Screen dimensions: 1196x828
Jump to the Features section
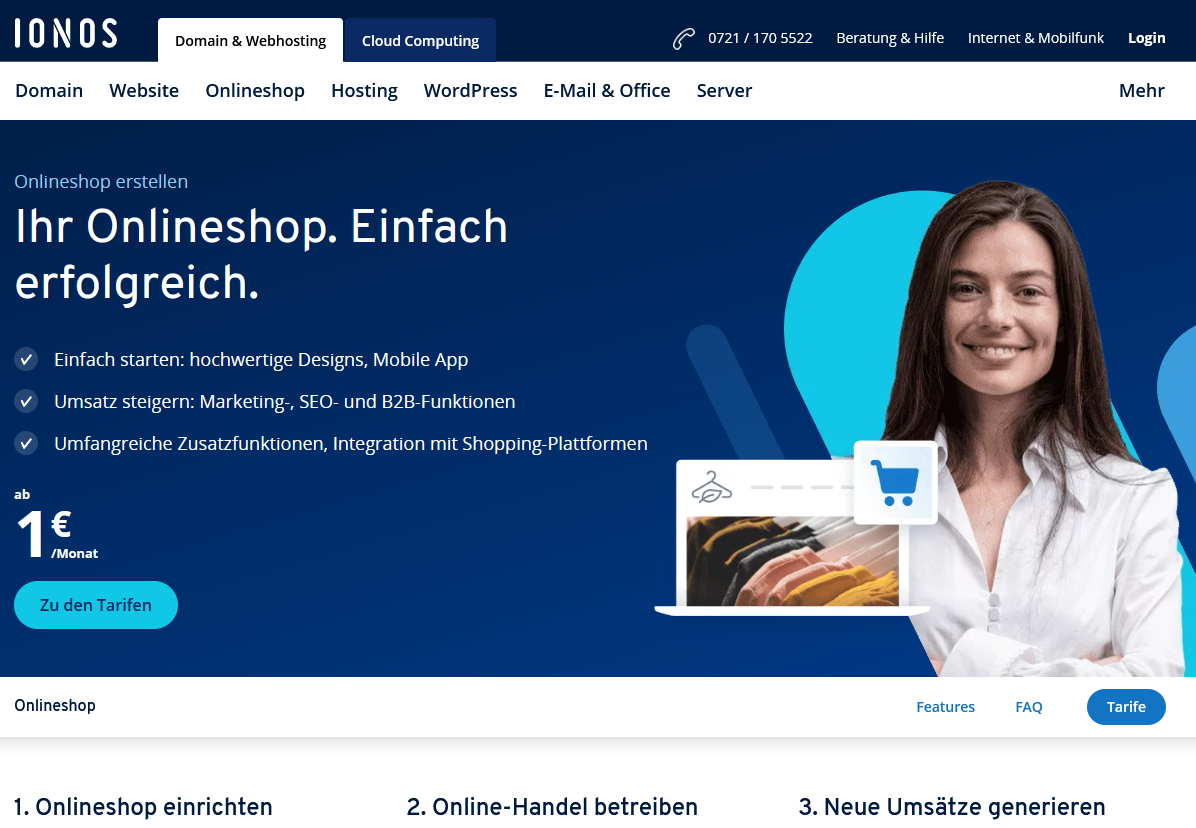coord(945,707)
